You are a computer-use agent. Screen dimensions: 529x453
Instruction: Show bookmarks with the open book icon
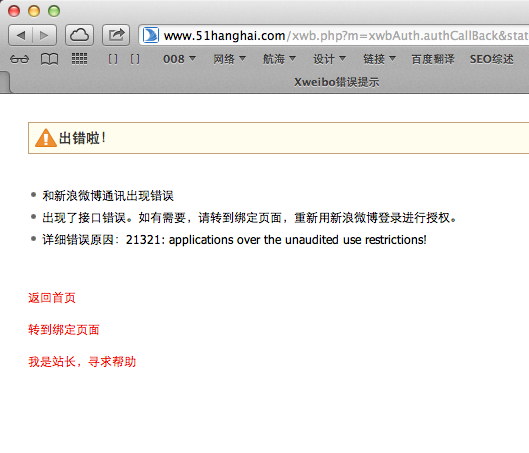coord(49,59)
